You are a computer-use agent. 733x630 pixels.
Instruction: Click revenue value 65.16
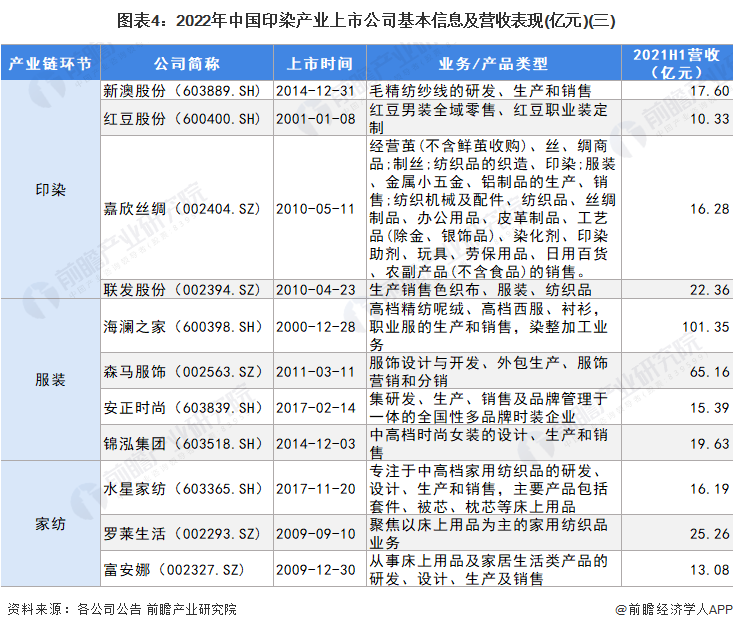(710, 372)
